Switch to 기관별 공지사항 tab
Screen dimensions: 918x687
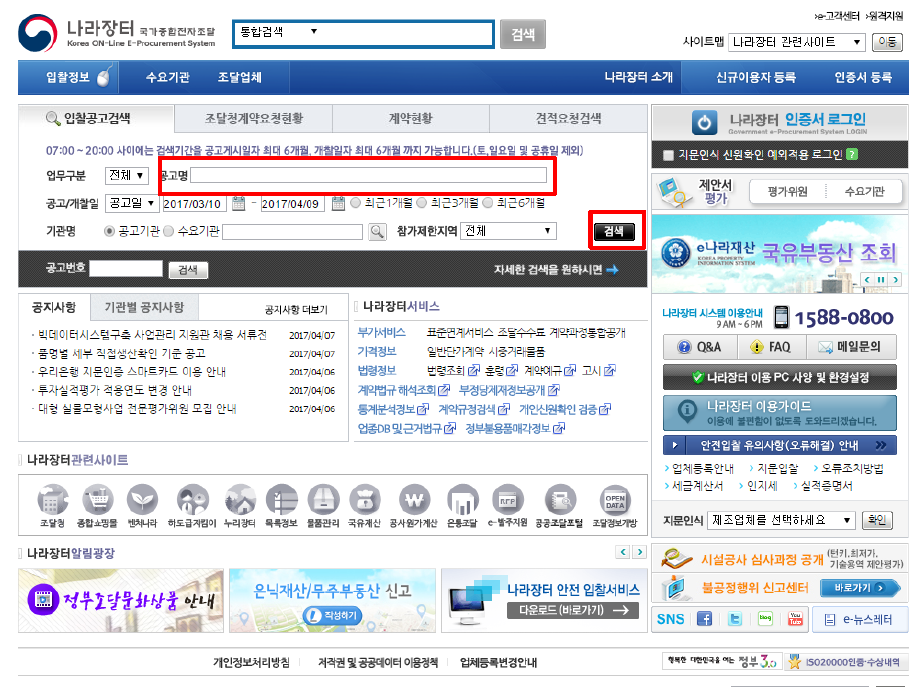[144, 307]
